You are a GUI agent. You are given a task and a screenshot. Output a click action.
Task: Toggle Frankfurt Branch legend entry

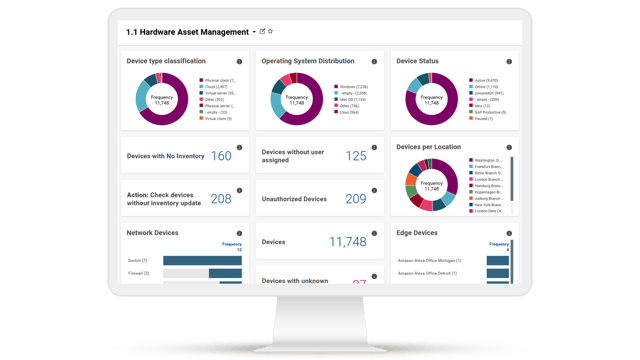(486, 167)
